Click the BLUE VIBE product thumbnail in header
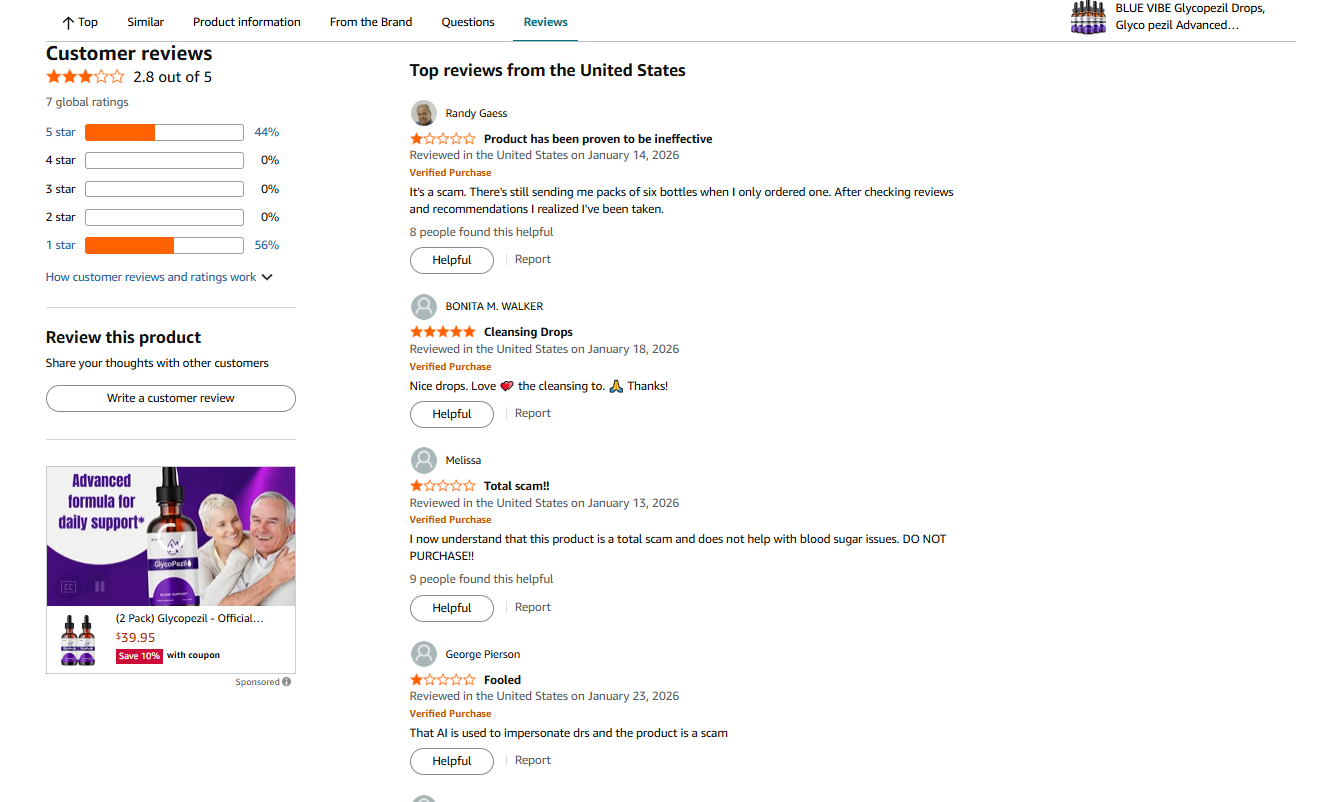 click(x=1089, y=17)
